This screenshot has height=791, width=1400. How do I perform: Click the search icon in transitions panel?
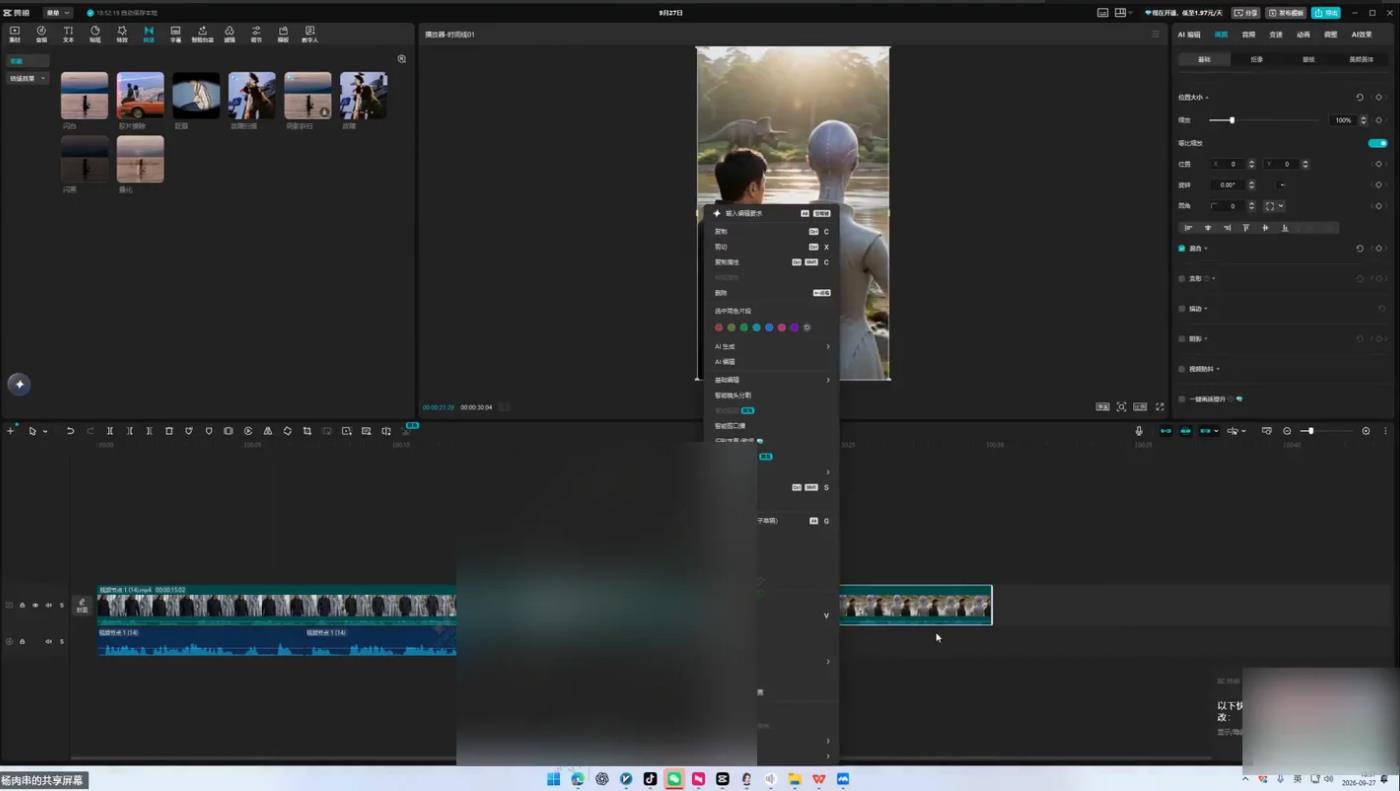[x=401, y=59]
